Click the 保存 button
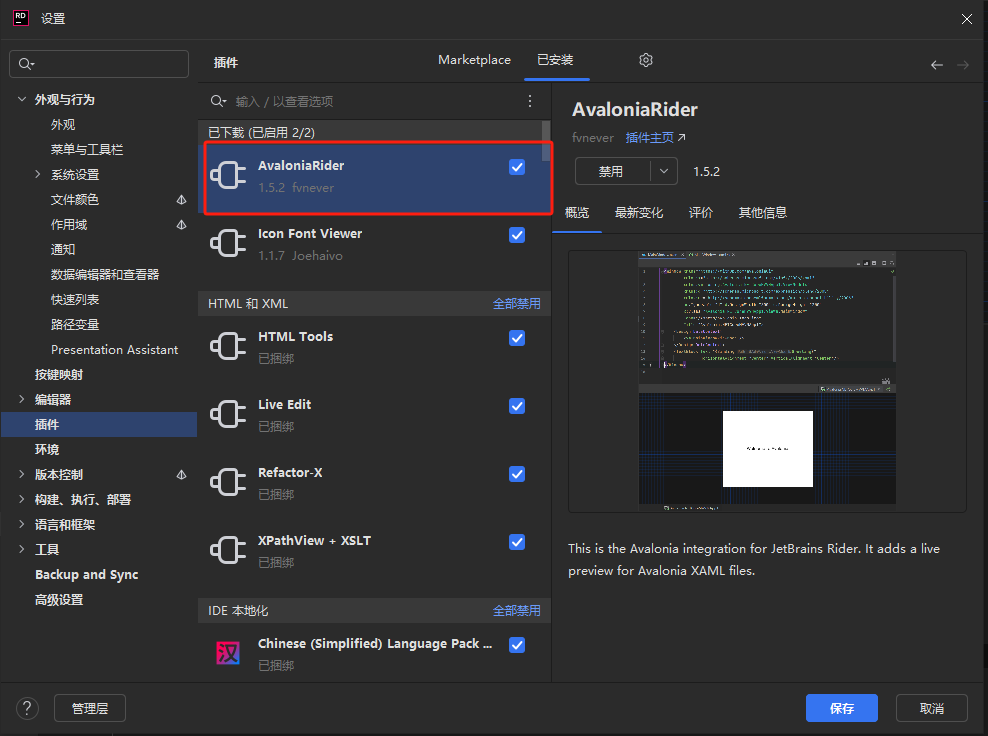This screenshot has width=988, height=736. click(x=842, y=708)
